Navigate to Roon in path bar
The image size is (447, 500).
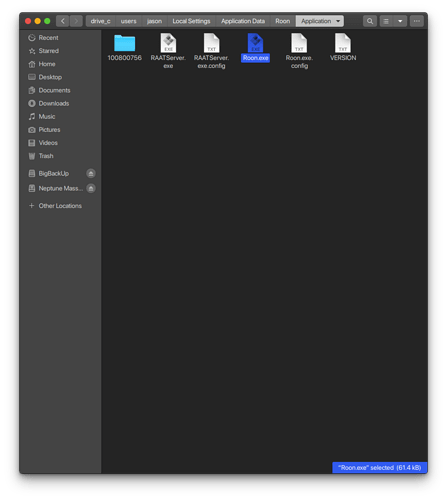(x=283, y=21)
